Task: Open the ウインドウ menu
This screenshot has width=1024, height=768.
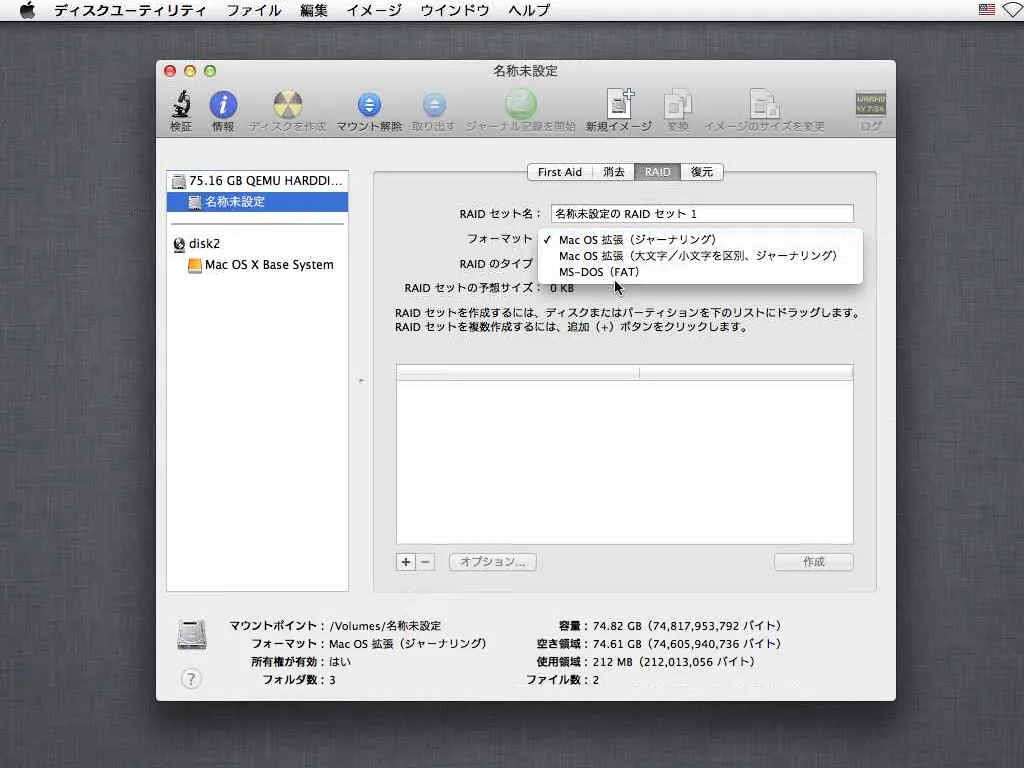Action: coord(455,10)
